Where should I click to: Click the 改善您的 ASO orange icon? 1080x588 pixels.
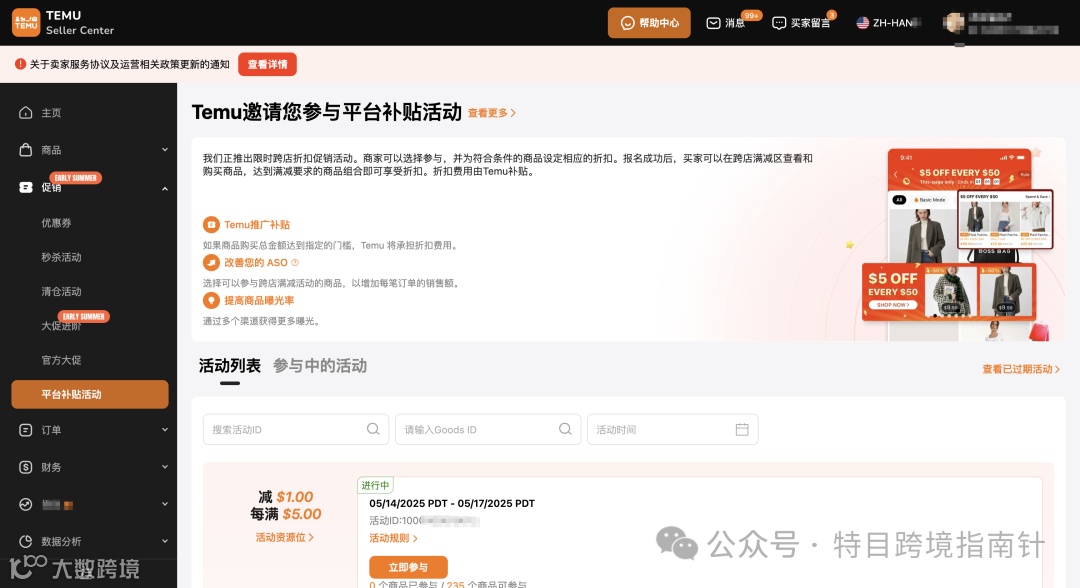[211, 262]
